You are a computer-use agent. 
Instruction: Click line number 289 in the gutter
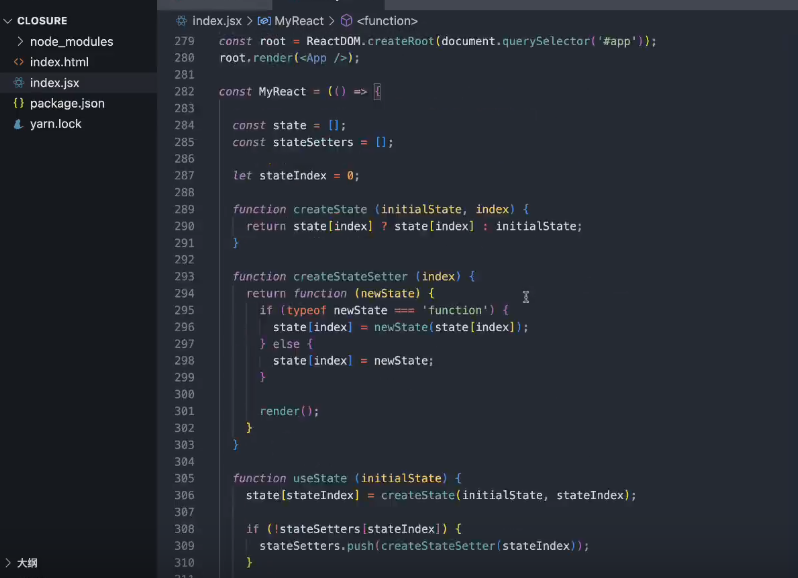click(x=184, y=209)
